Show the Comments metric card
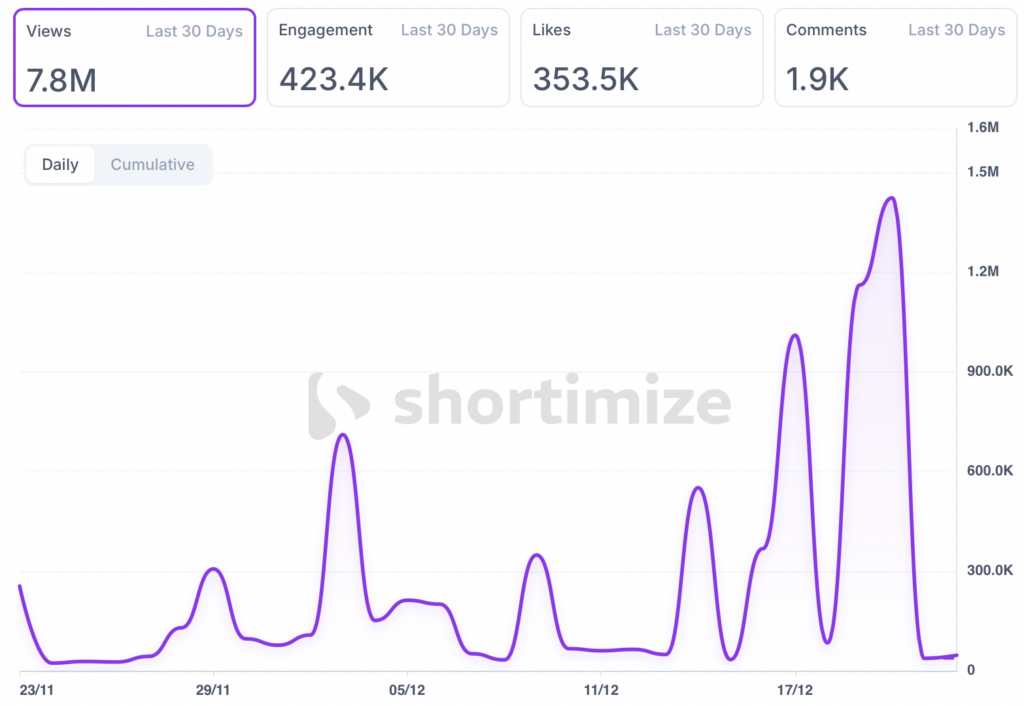The height and width of the screenshot is (706, 1024). 895,57
